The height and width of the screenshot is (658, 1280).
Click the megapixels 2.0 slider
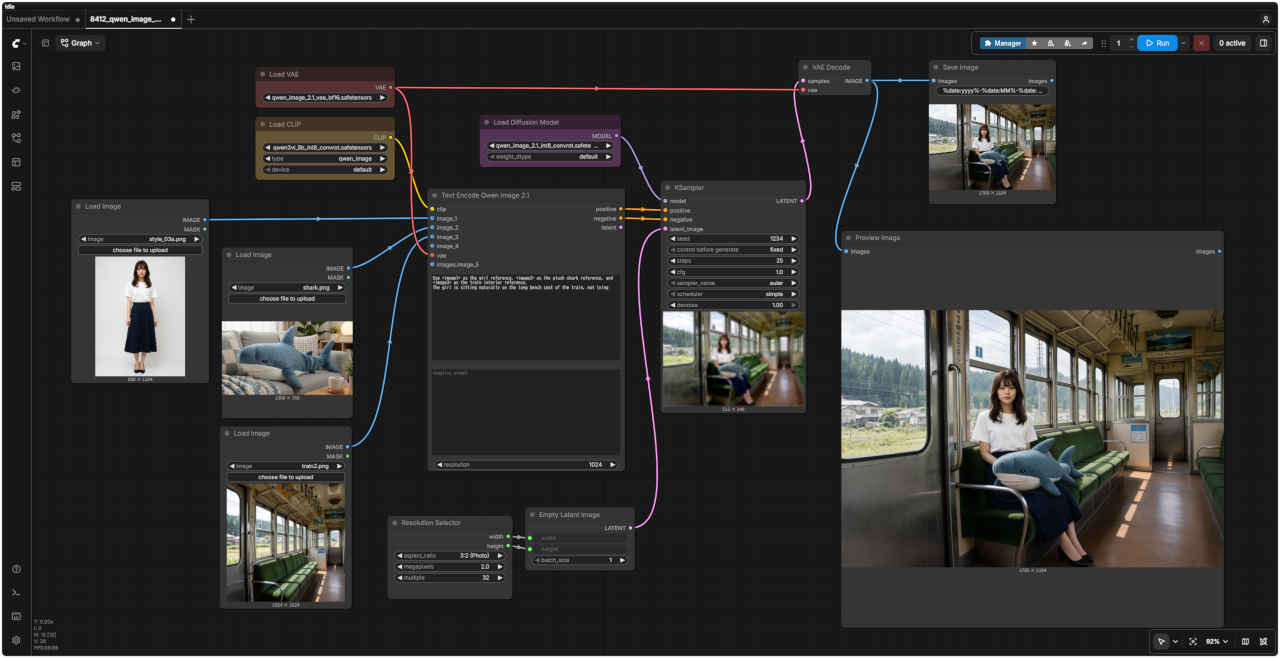coord(450,566)
